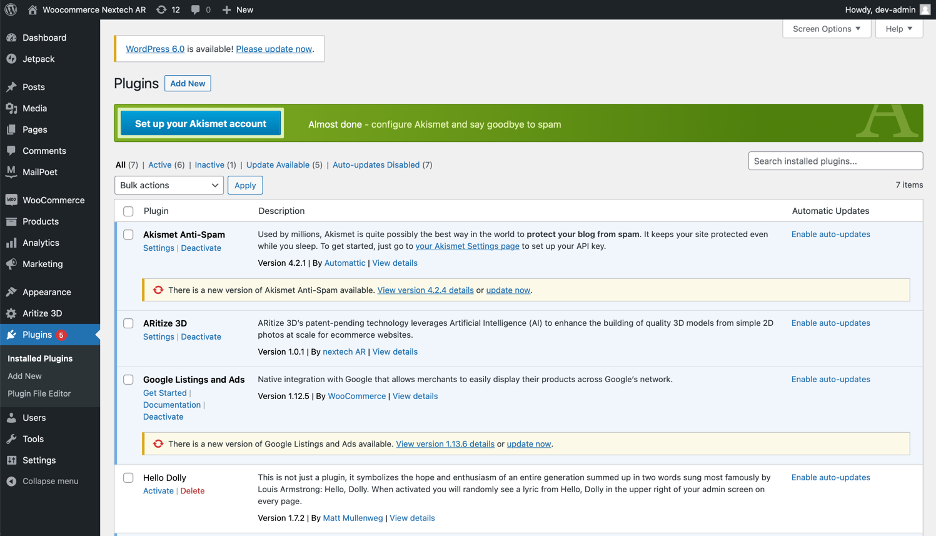Viewport: 936px width, 536px height.
Task: Open the Bulk actions dropdown
Action: [169, 185]
